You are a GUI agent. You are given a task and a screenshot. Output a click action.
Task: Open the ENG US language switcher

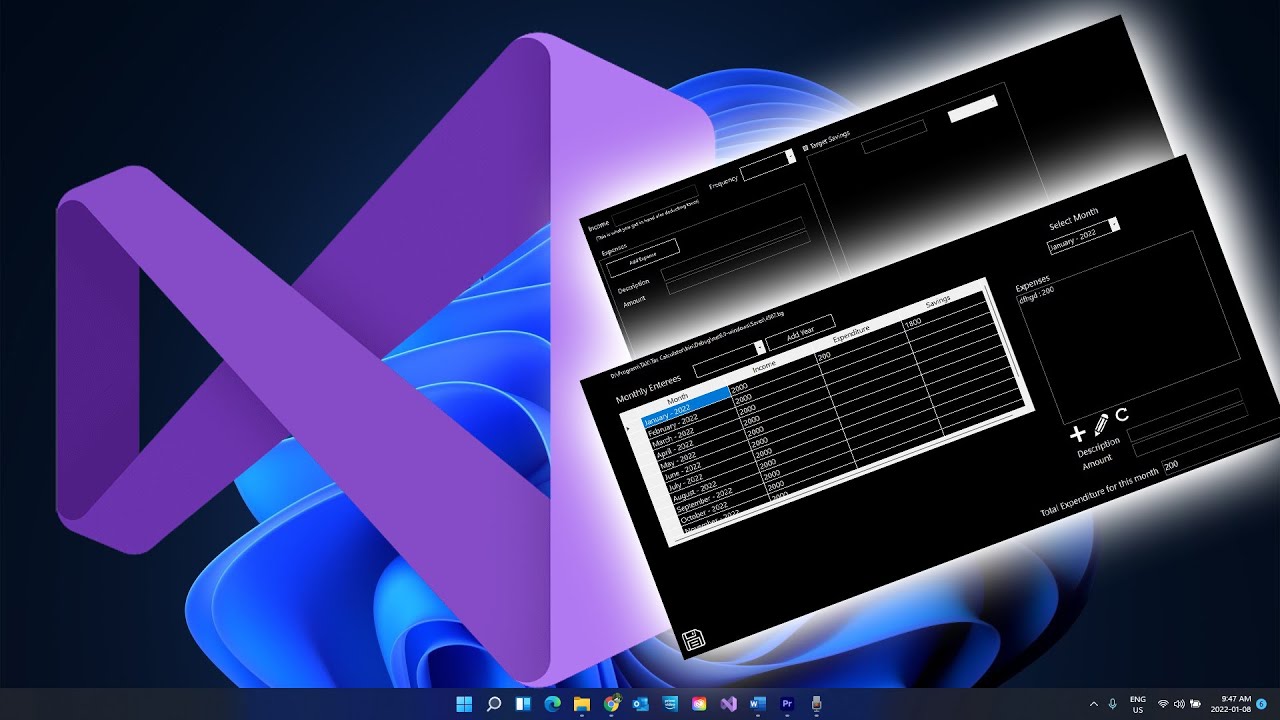(1138, 704)
